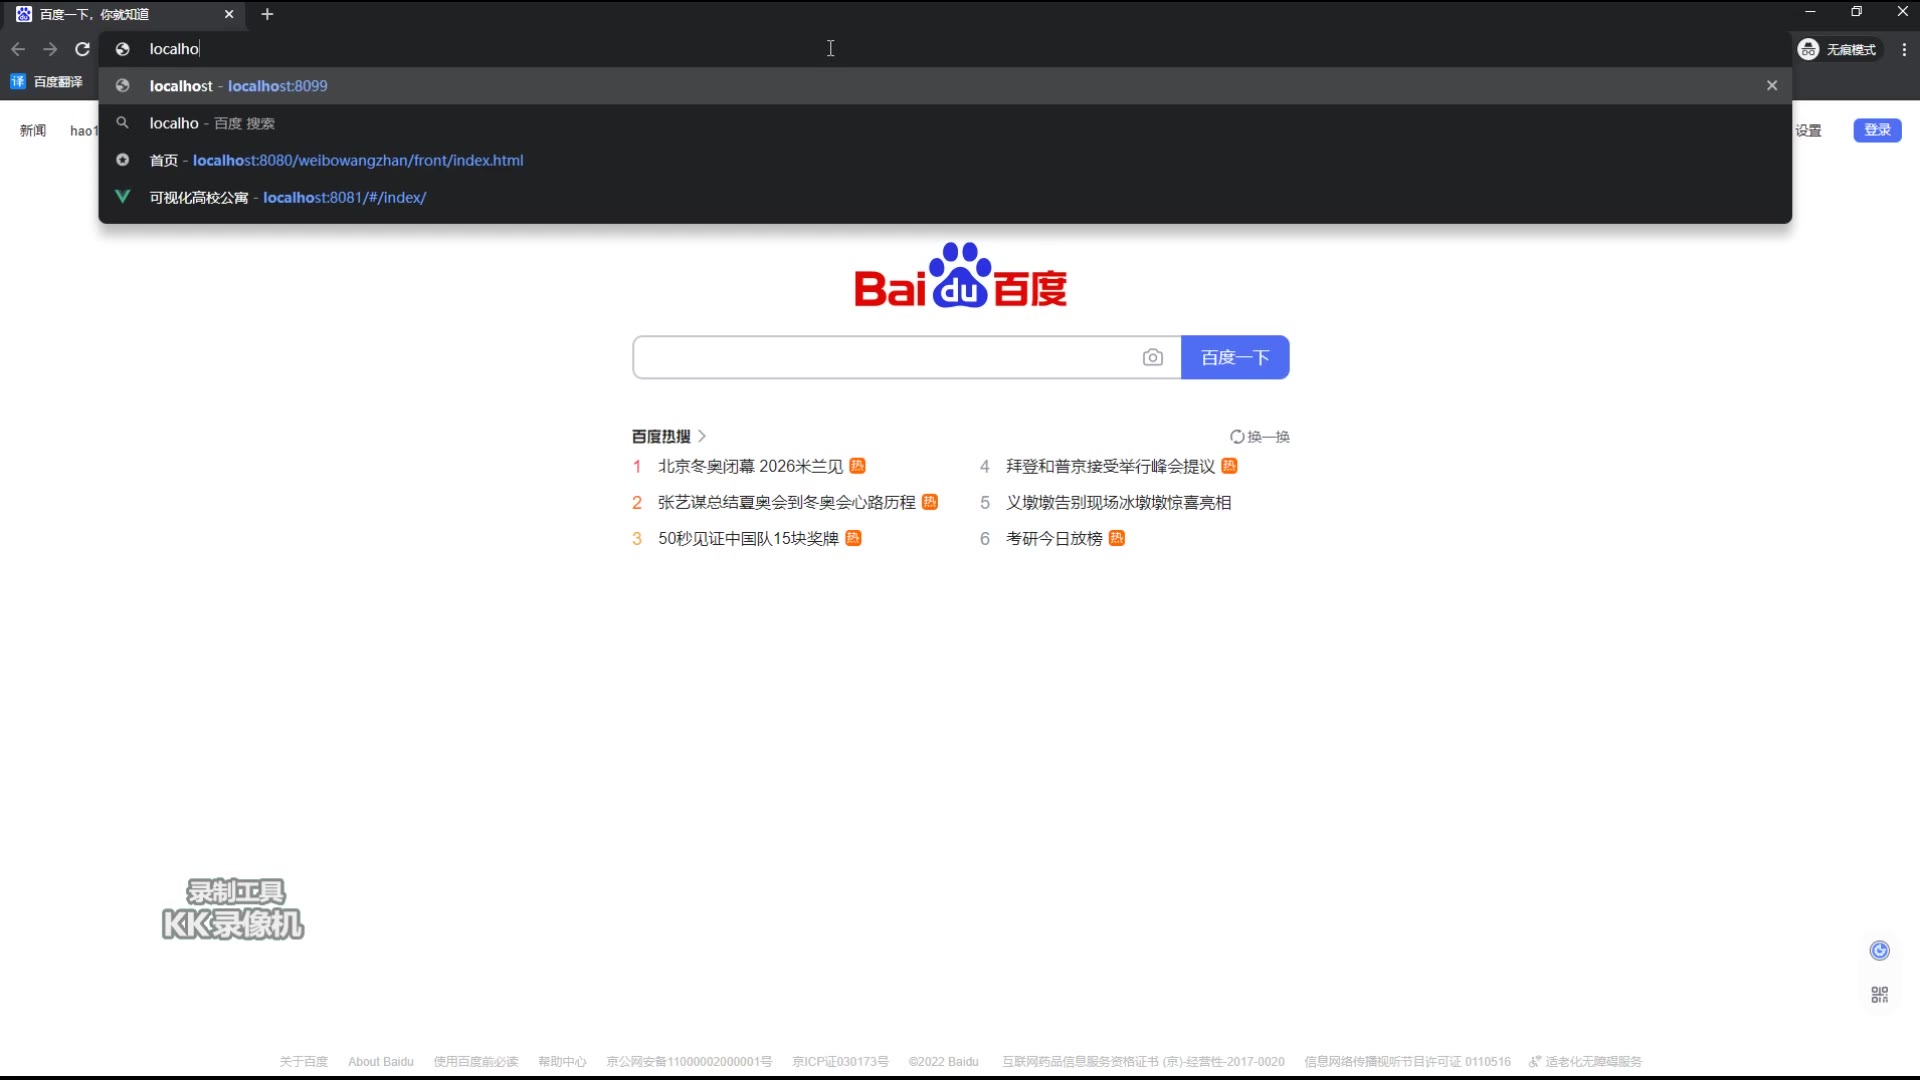Open 适老化无障碍服务 footer link
1920x1080 pixels.
[1586, 1062]
